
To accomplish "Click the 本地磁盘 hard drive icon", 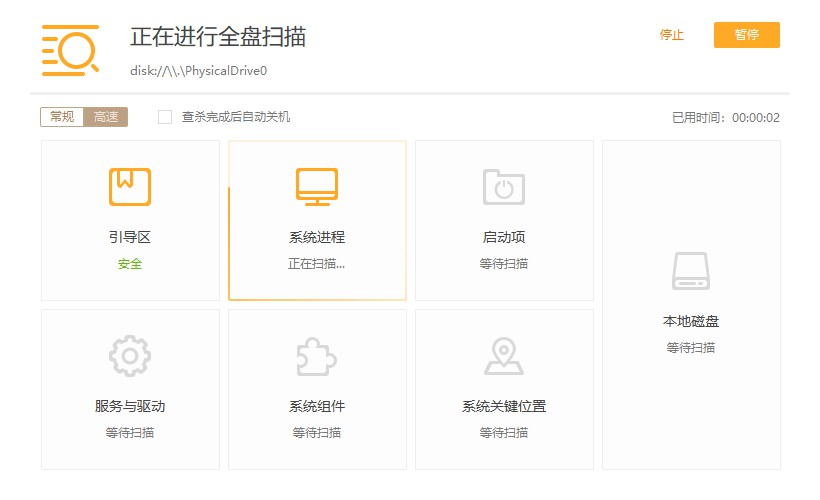I will [x=691, y=271].
